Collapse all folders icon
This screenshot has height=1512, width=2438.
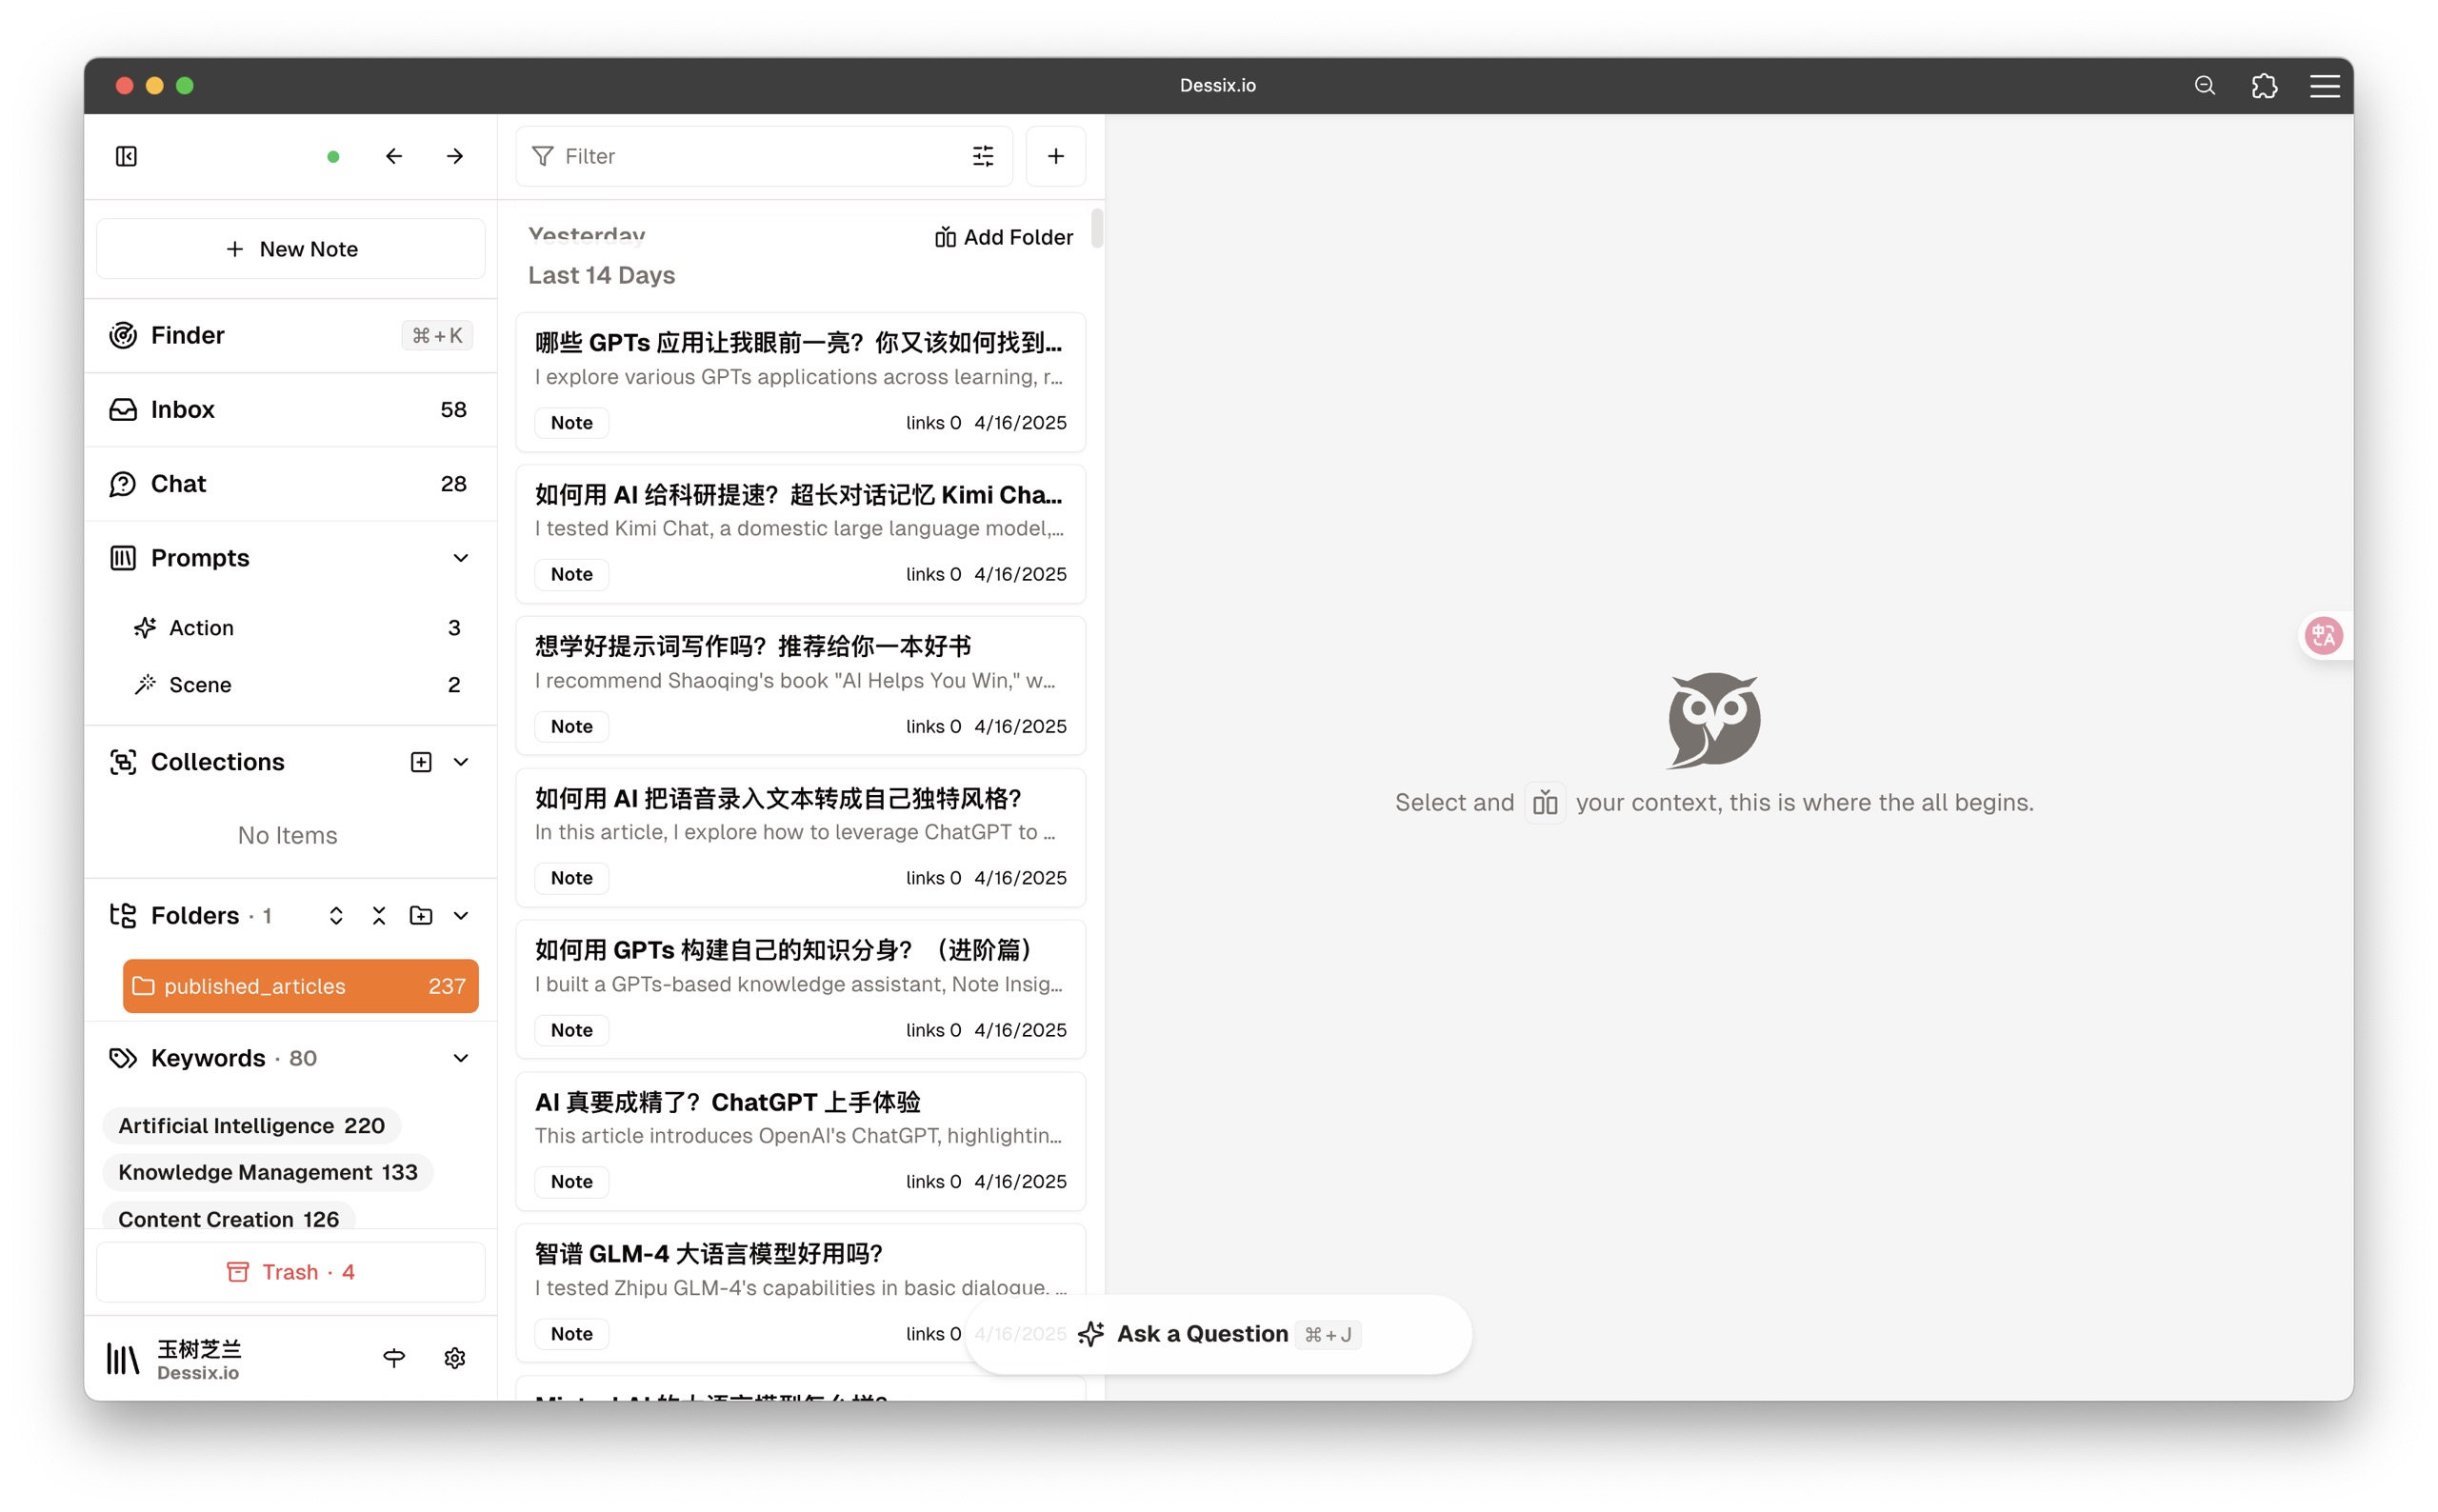[x=379, y=916]
